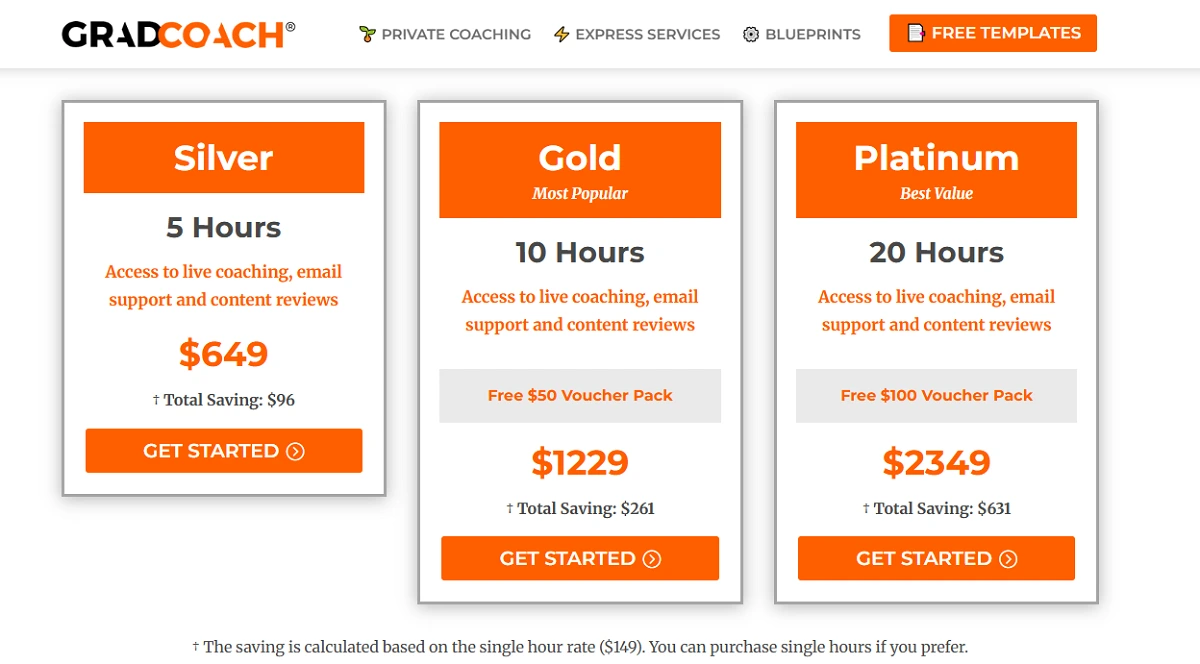The width and height of the screenshot is (1200, 664).
Task: Select the Platinum Best Value header
Action: click(x=936, y=170)
